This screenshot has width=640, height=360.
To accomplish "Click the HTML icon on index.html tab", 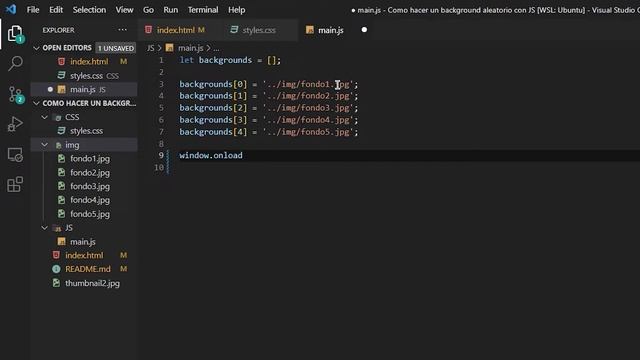I will (x=149, y=30).
